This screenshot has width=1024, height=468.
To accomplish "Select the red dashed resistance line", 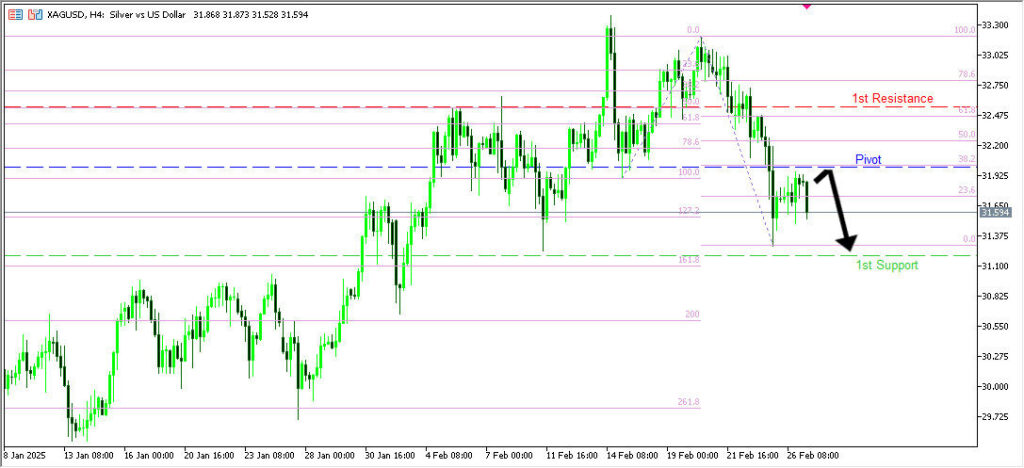I will 300,106.
